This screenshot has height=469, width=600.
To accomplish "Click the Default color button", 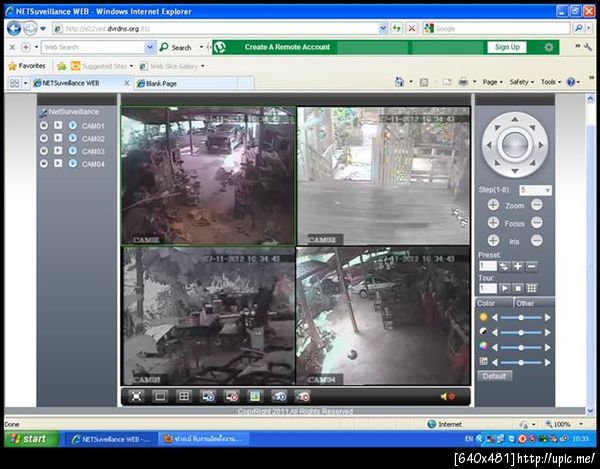I will point(494,376).
